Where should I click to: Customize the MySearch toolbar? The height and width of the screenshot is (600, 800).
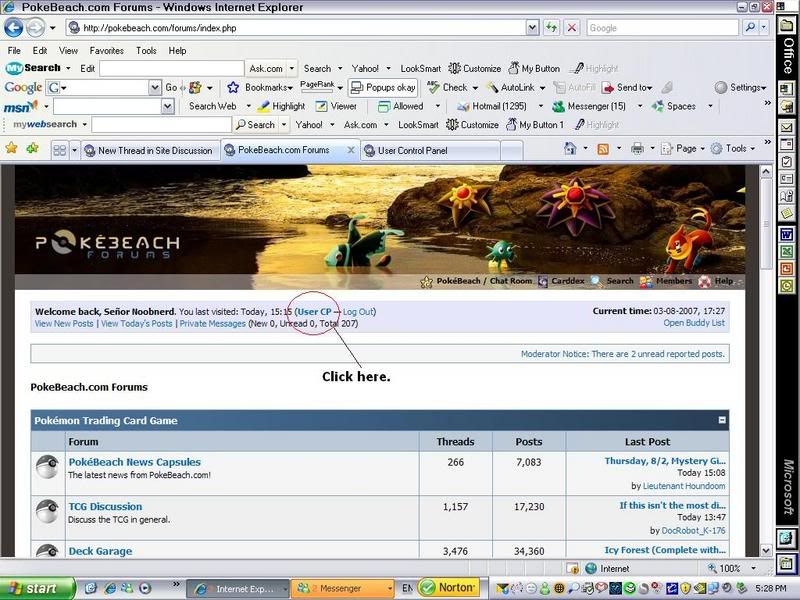(x=474, y=68)
